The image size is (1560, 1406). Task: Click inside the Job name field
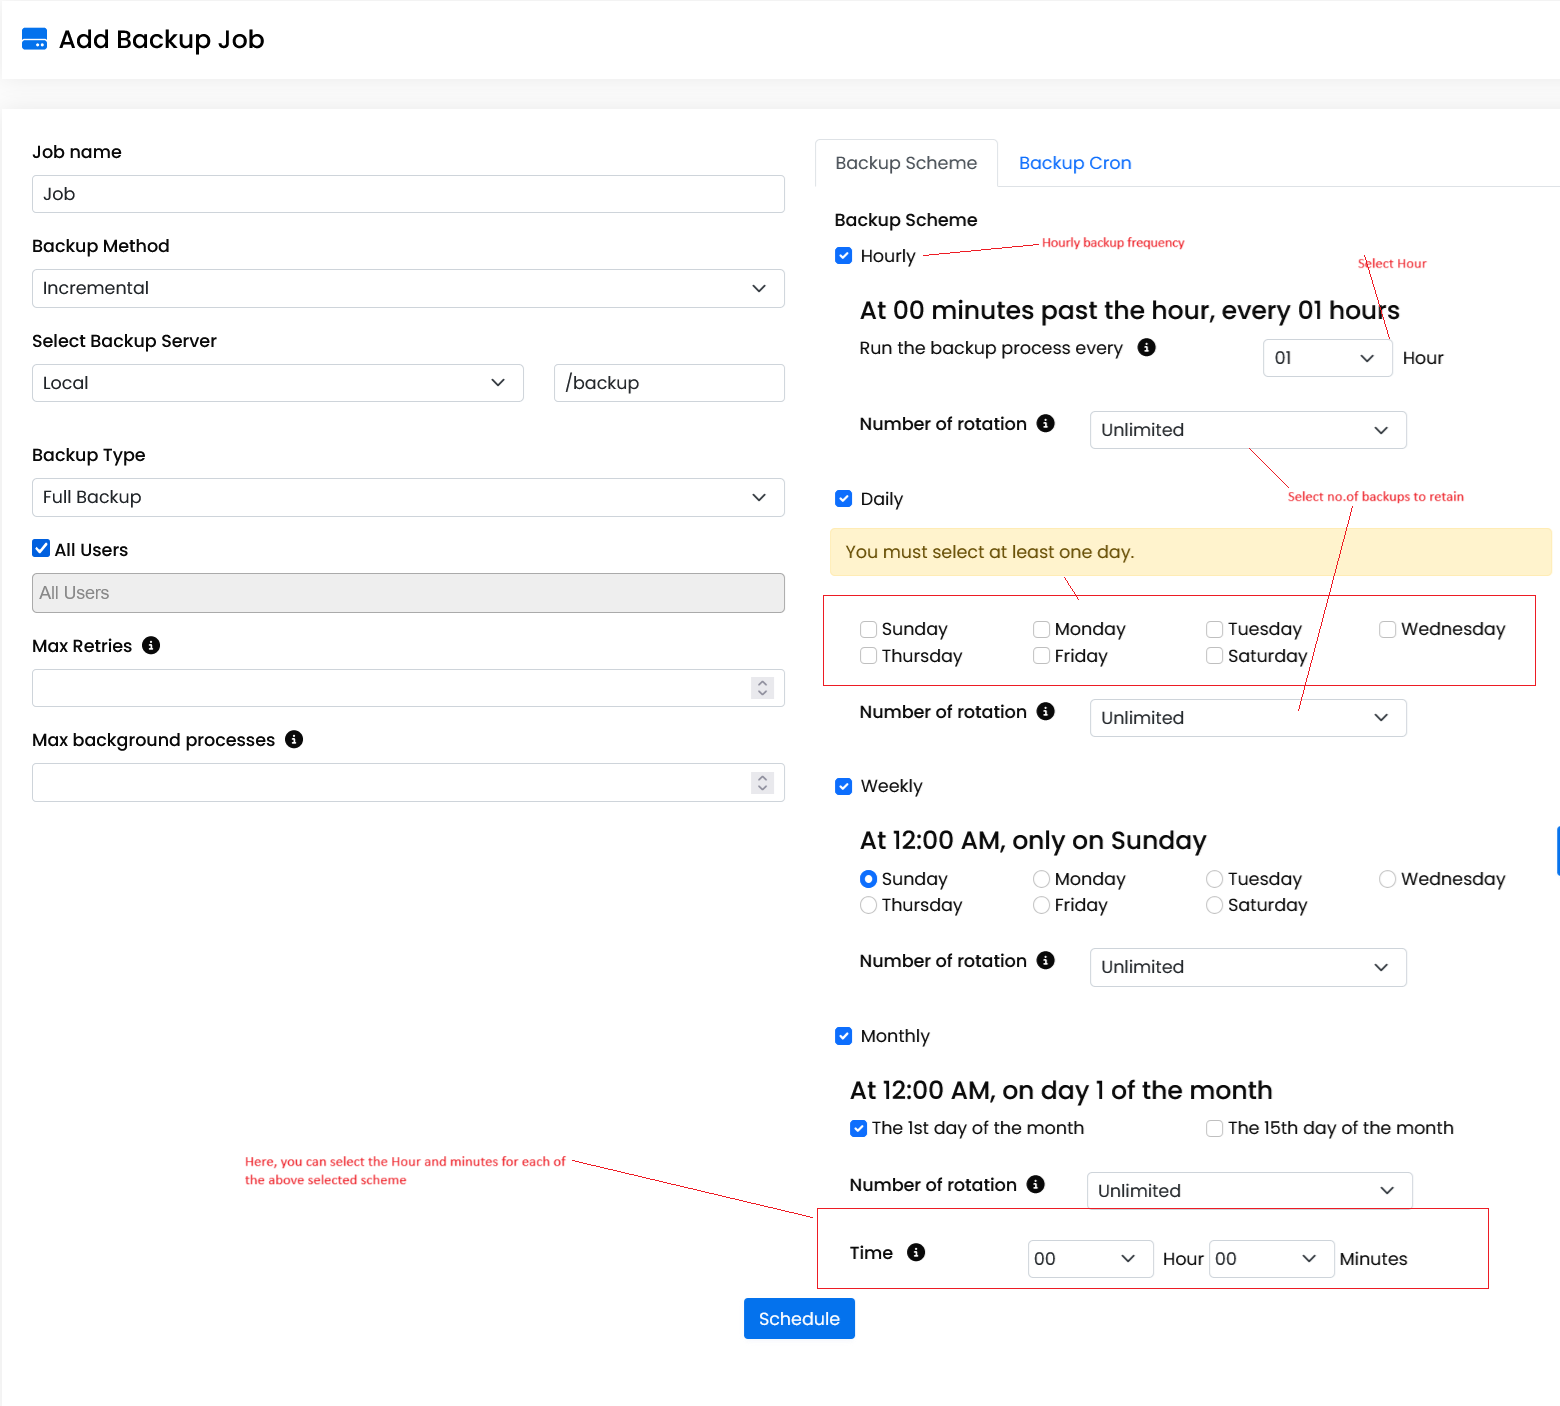(x=408, y=194)
